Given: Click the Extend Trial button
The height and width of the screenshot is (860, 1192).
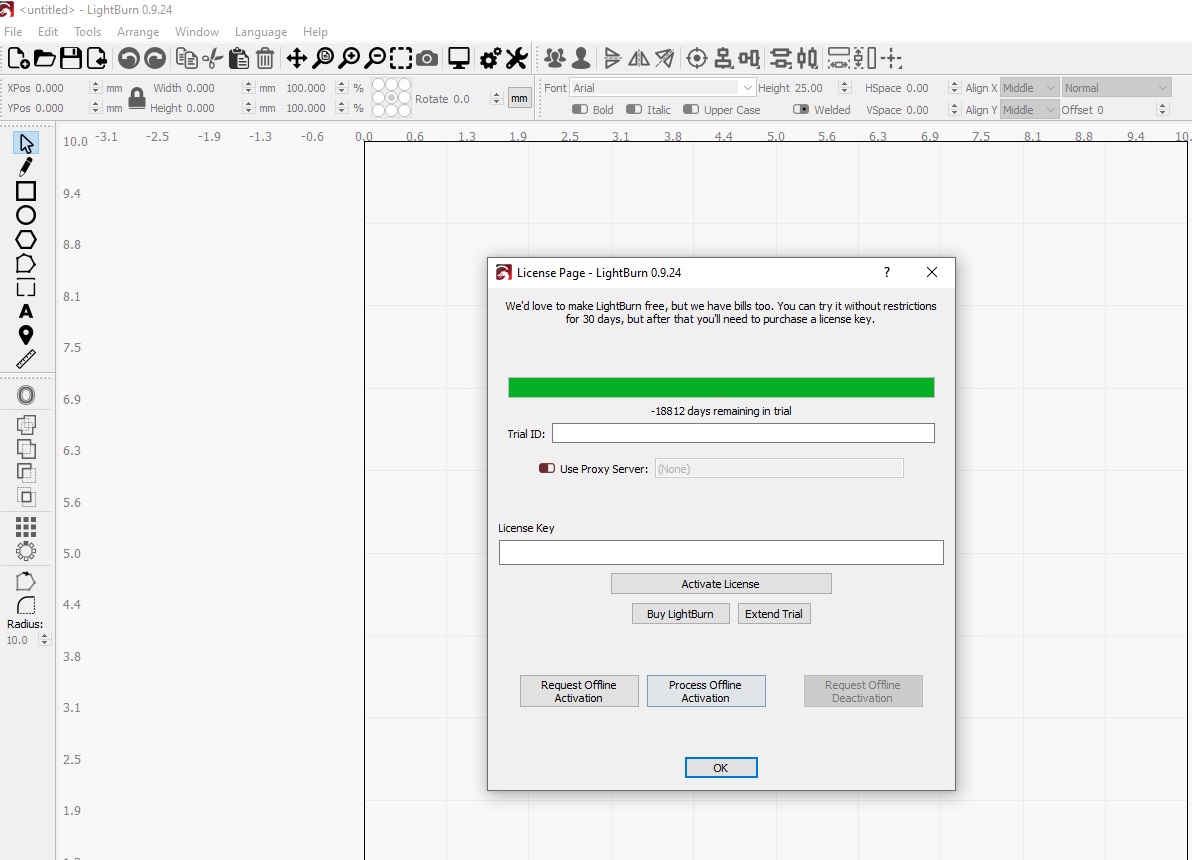Looking at the screenshot, I should tap(774, 613).
